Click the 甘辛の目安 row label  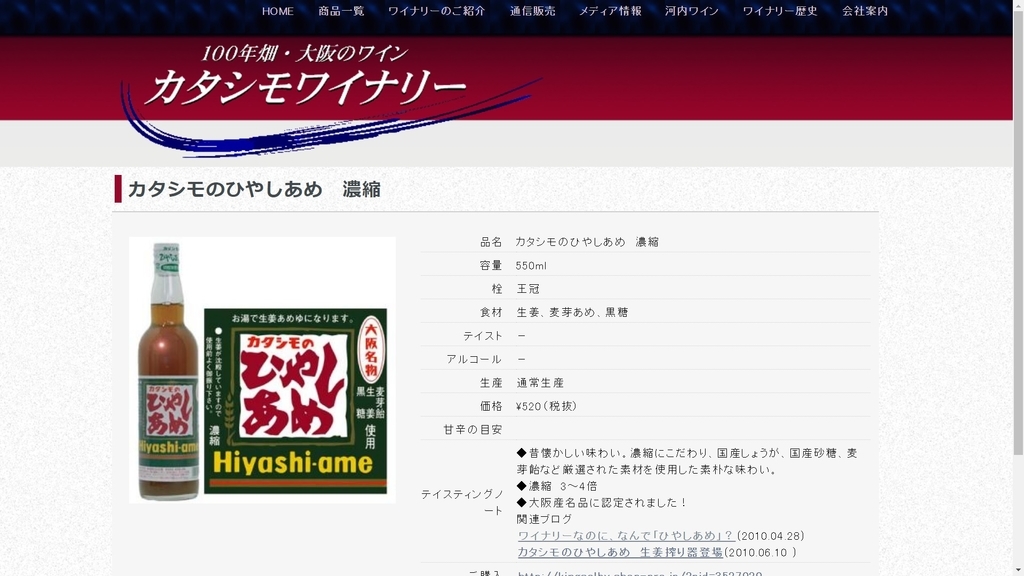pyautogui.click(x=473, y=430)
